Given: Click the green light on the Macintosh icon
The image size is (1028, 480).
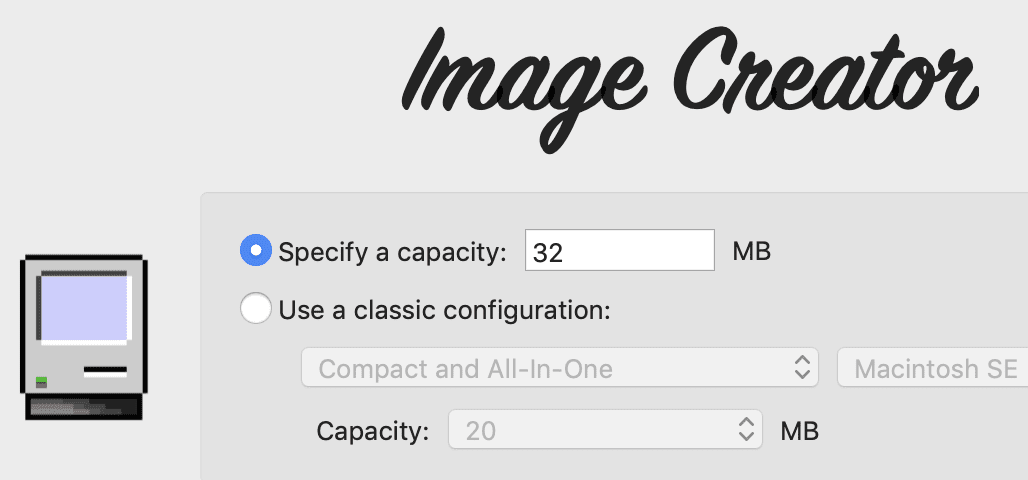Looking at the screenshot, I should coord(41,379).
